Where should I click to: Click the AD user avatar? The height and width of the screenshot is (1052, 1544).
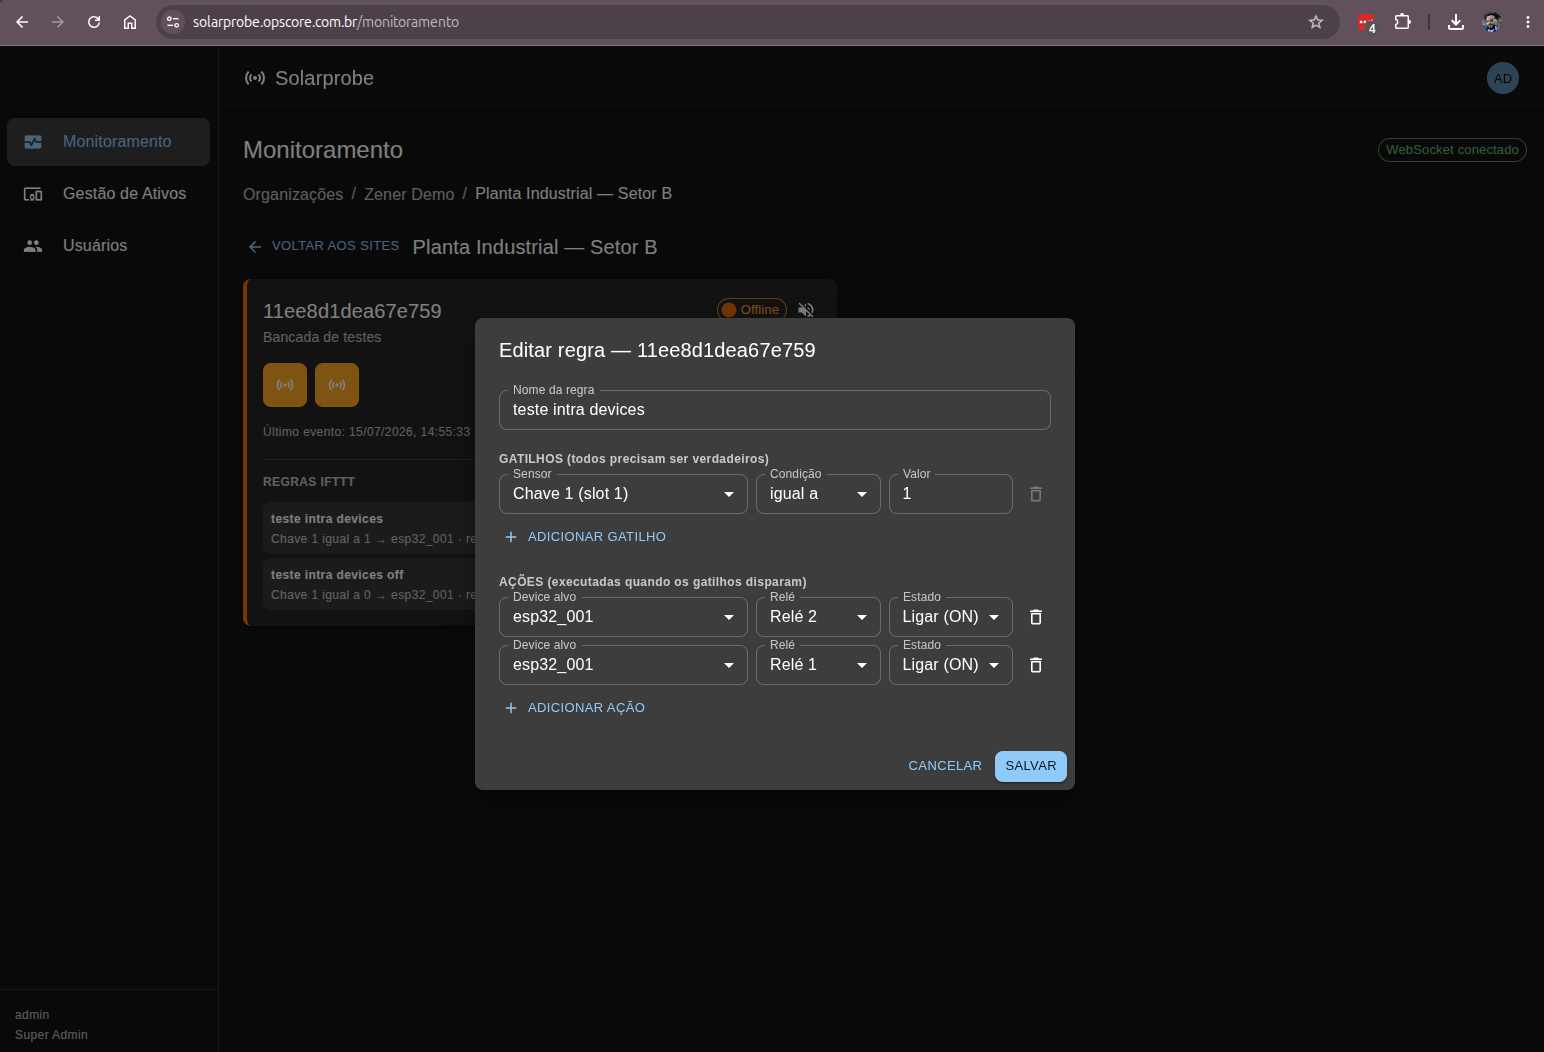(x=1503, y=78)
